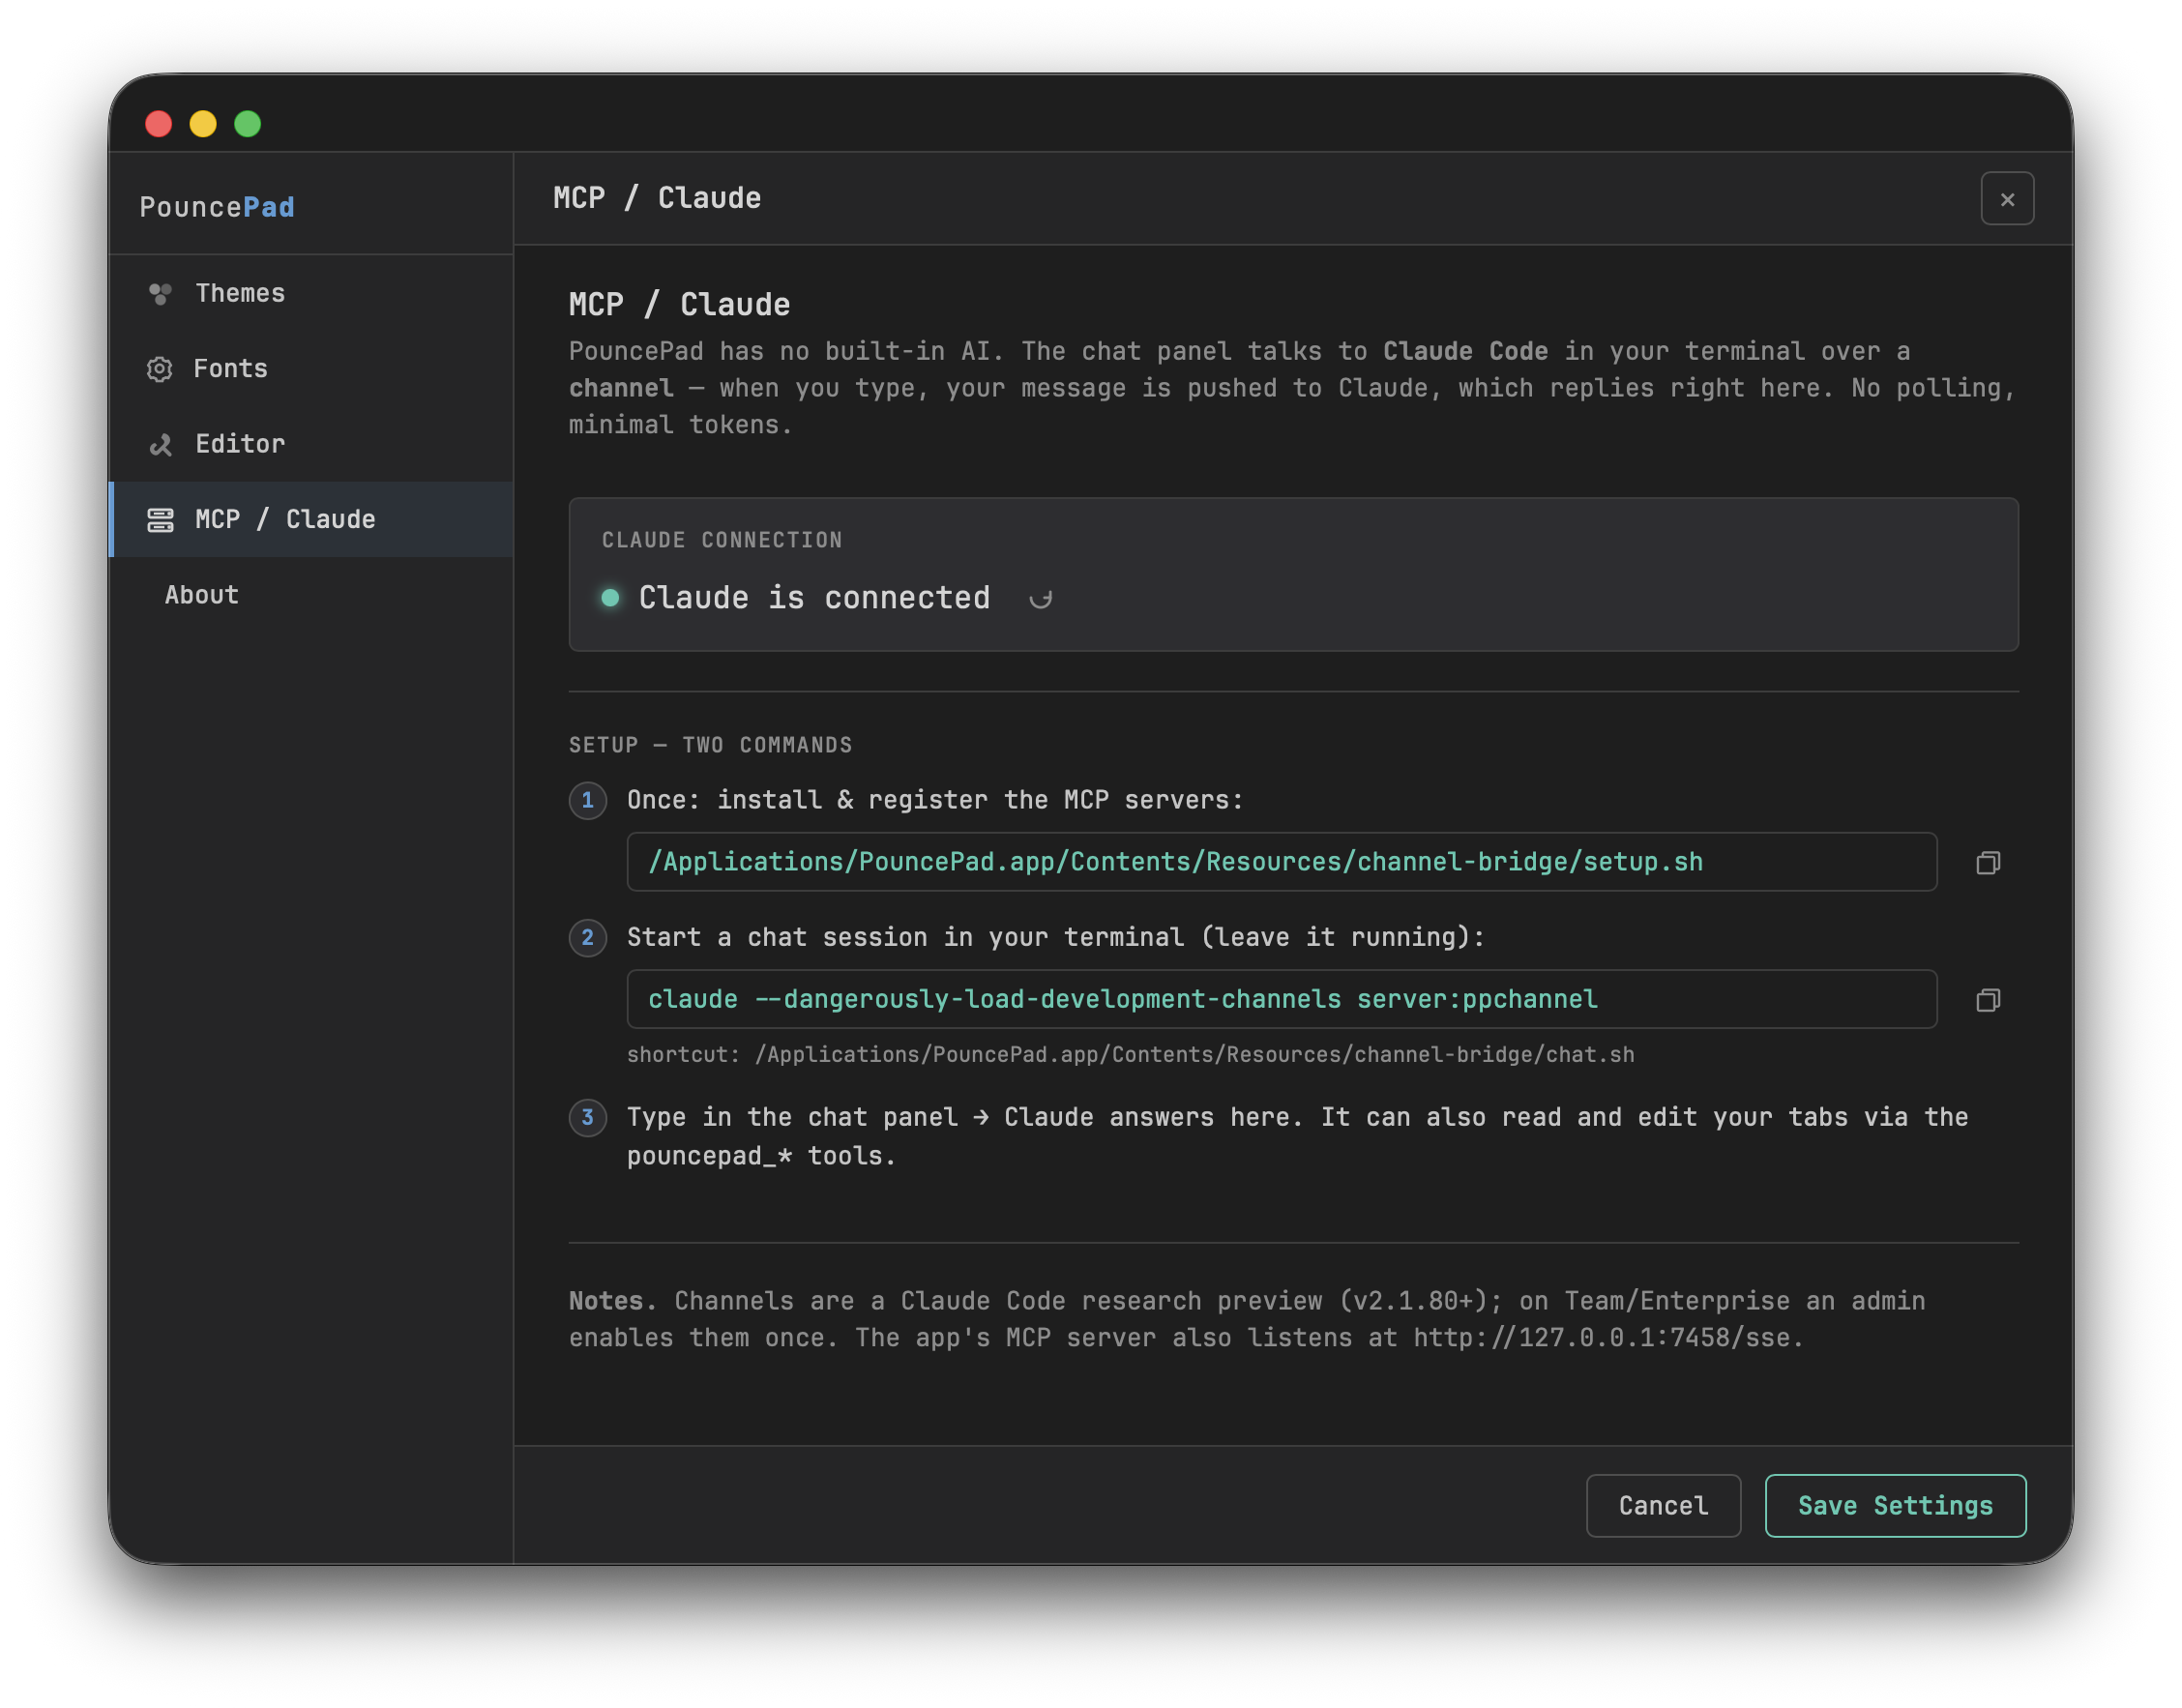Click the 'CLAUDE CONNECTION' label
The image size is (2182, 1708).
pos(722,540)
